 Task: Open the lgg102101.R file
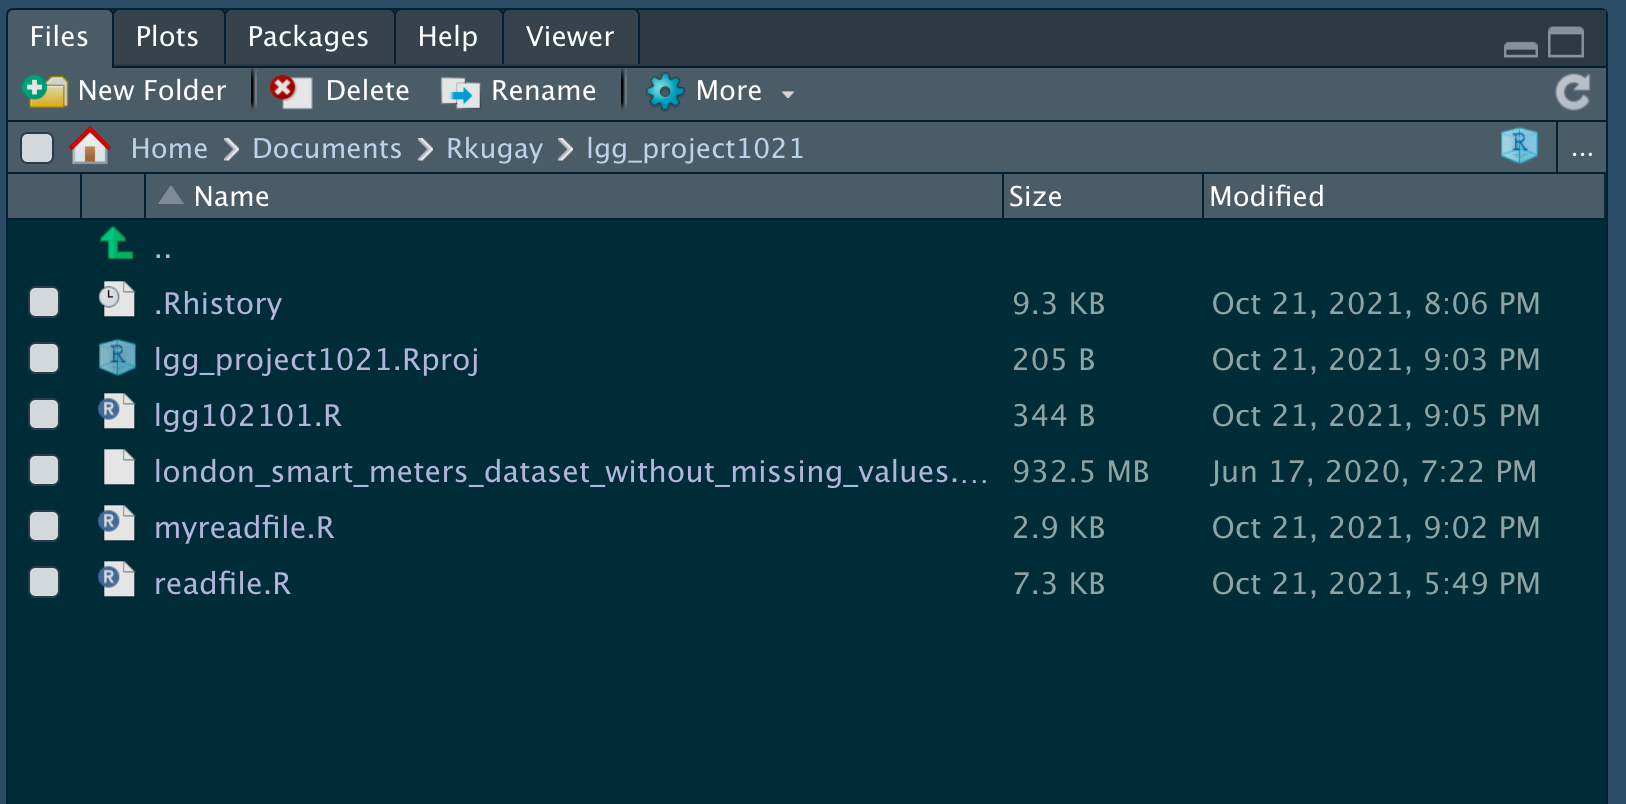coord(248,415)
